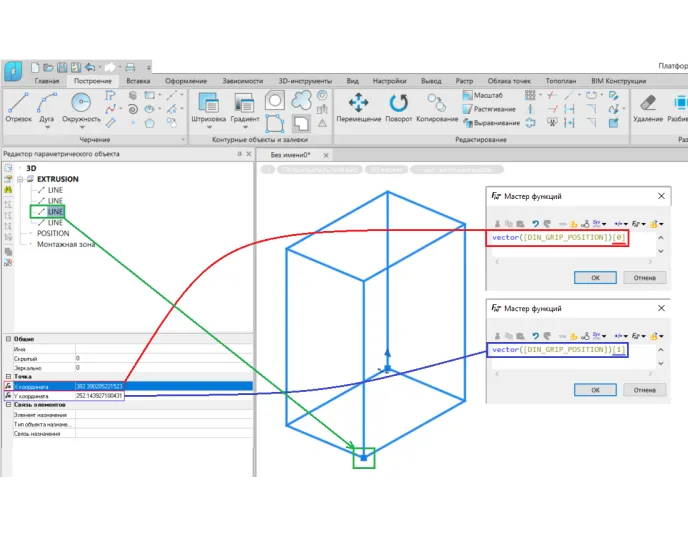Viewport: 688px width, 537px height.
Task: Select the spline curve tool
Action: point(110,109)
